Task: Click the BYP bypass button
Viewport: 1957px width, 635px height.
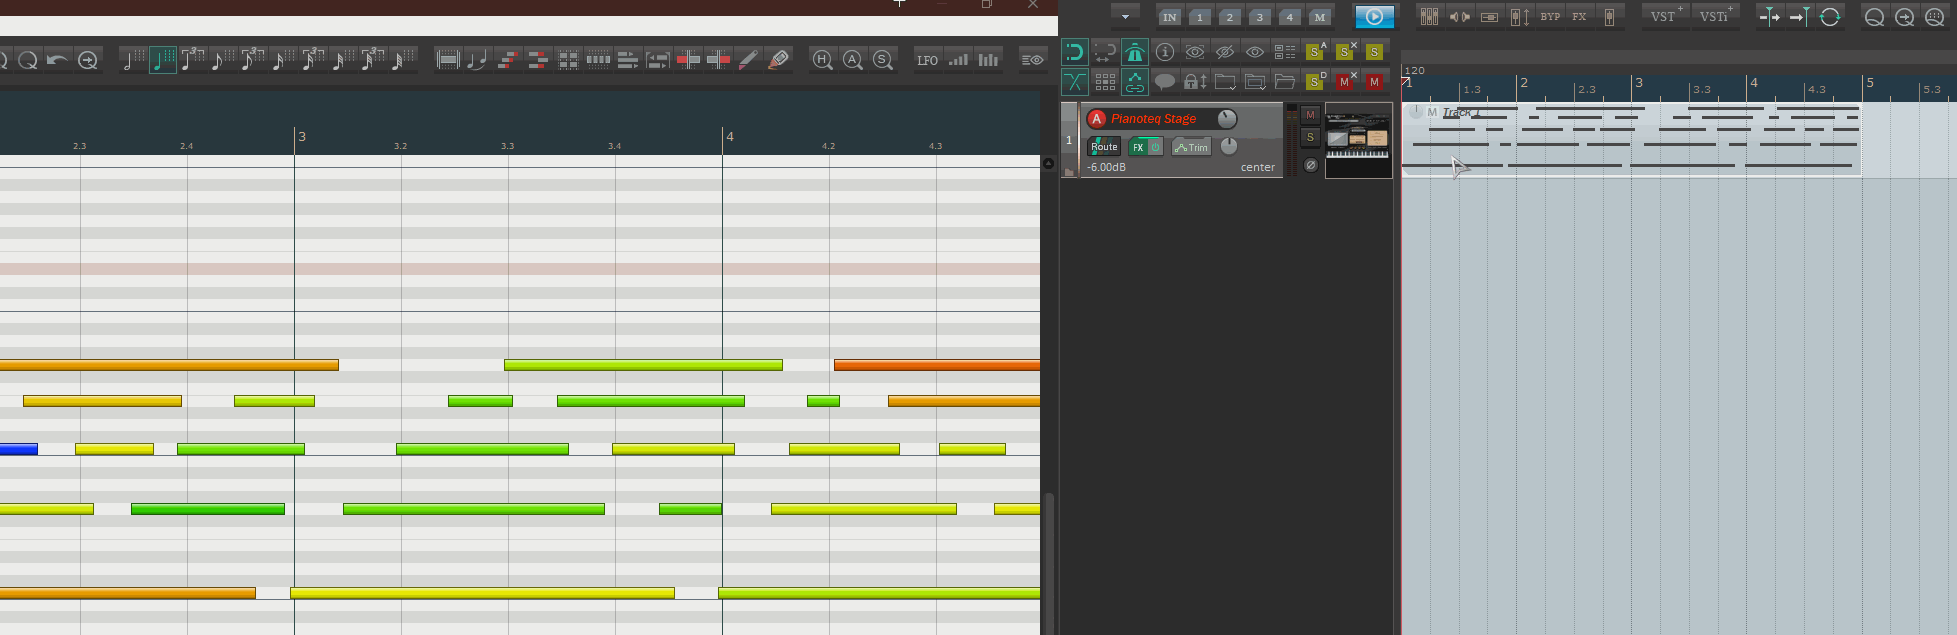Action: (1550, 17)
